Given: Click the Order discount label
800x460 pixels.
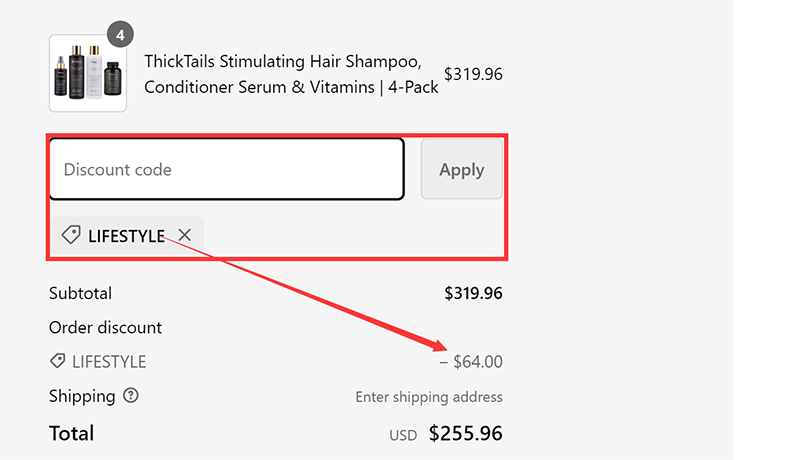Looking at the screenshot, I should coord(105,327).
